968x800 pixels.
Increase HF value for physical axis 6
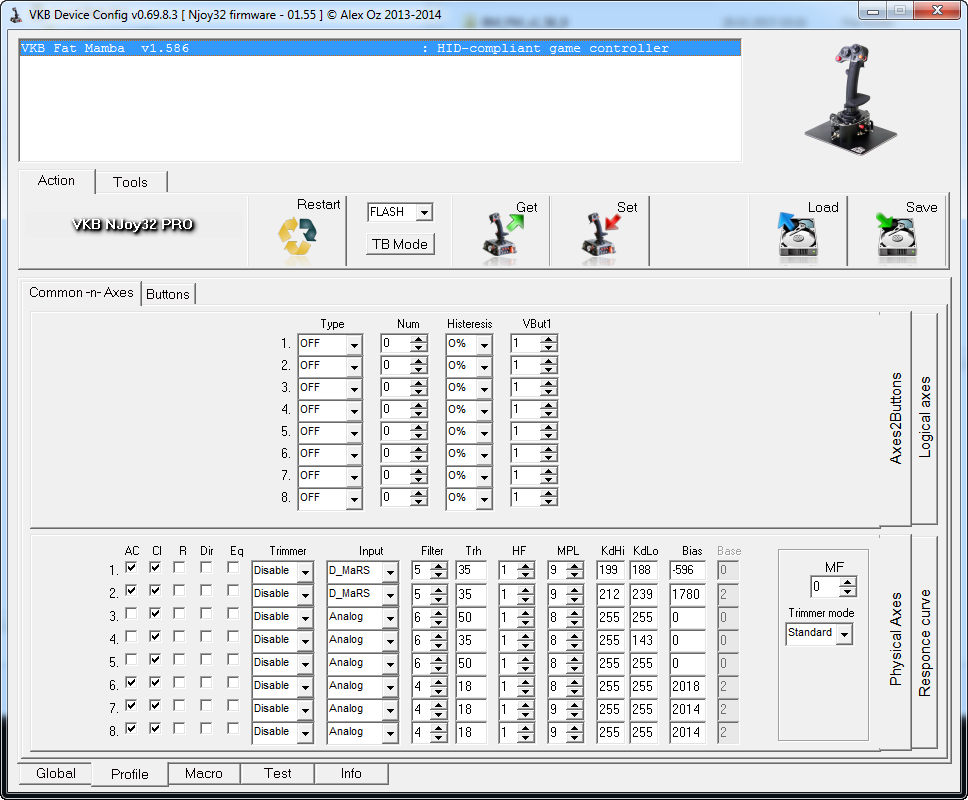(525, 681)
